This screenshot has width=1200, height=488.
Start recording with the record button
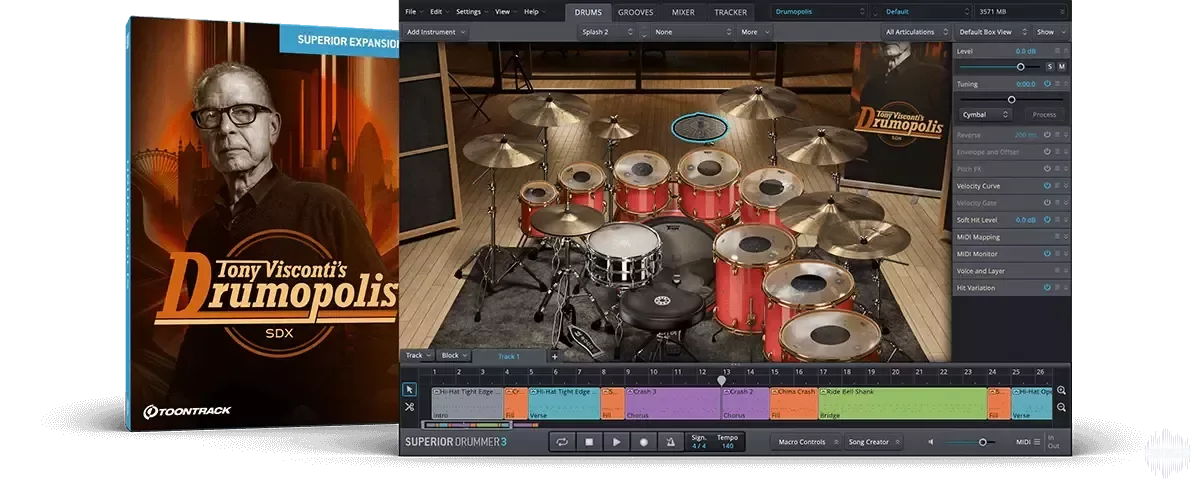point(644,441)
